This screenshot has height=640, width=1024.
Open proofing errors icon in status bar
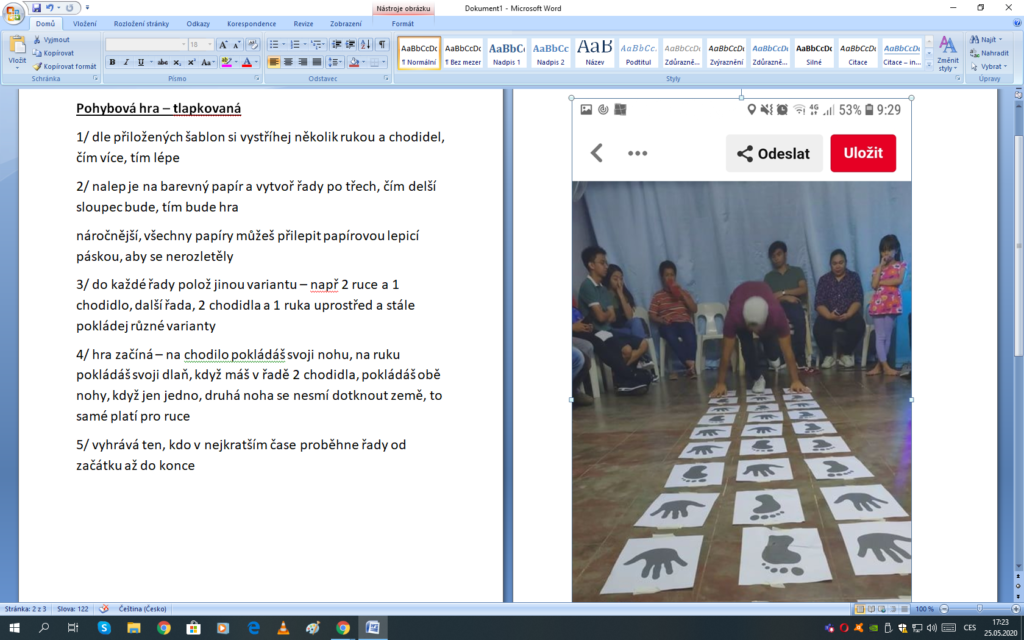[103, 609]
